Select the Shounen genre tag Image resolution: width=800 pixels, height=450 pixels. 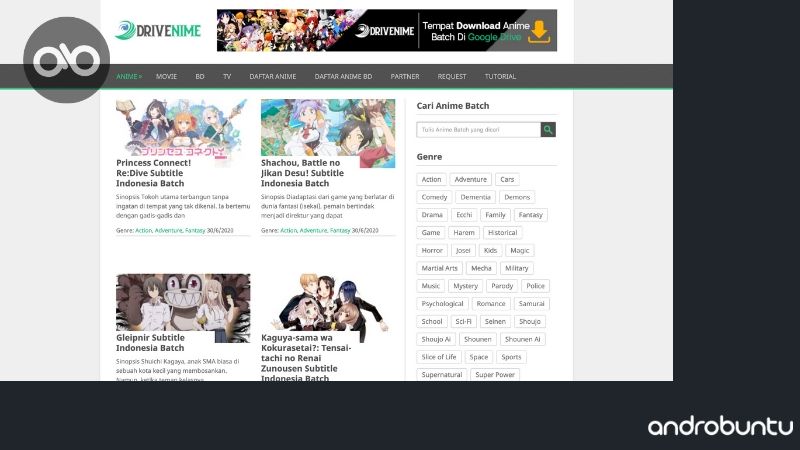tap(478, 339)
